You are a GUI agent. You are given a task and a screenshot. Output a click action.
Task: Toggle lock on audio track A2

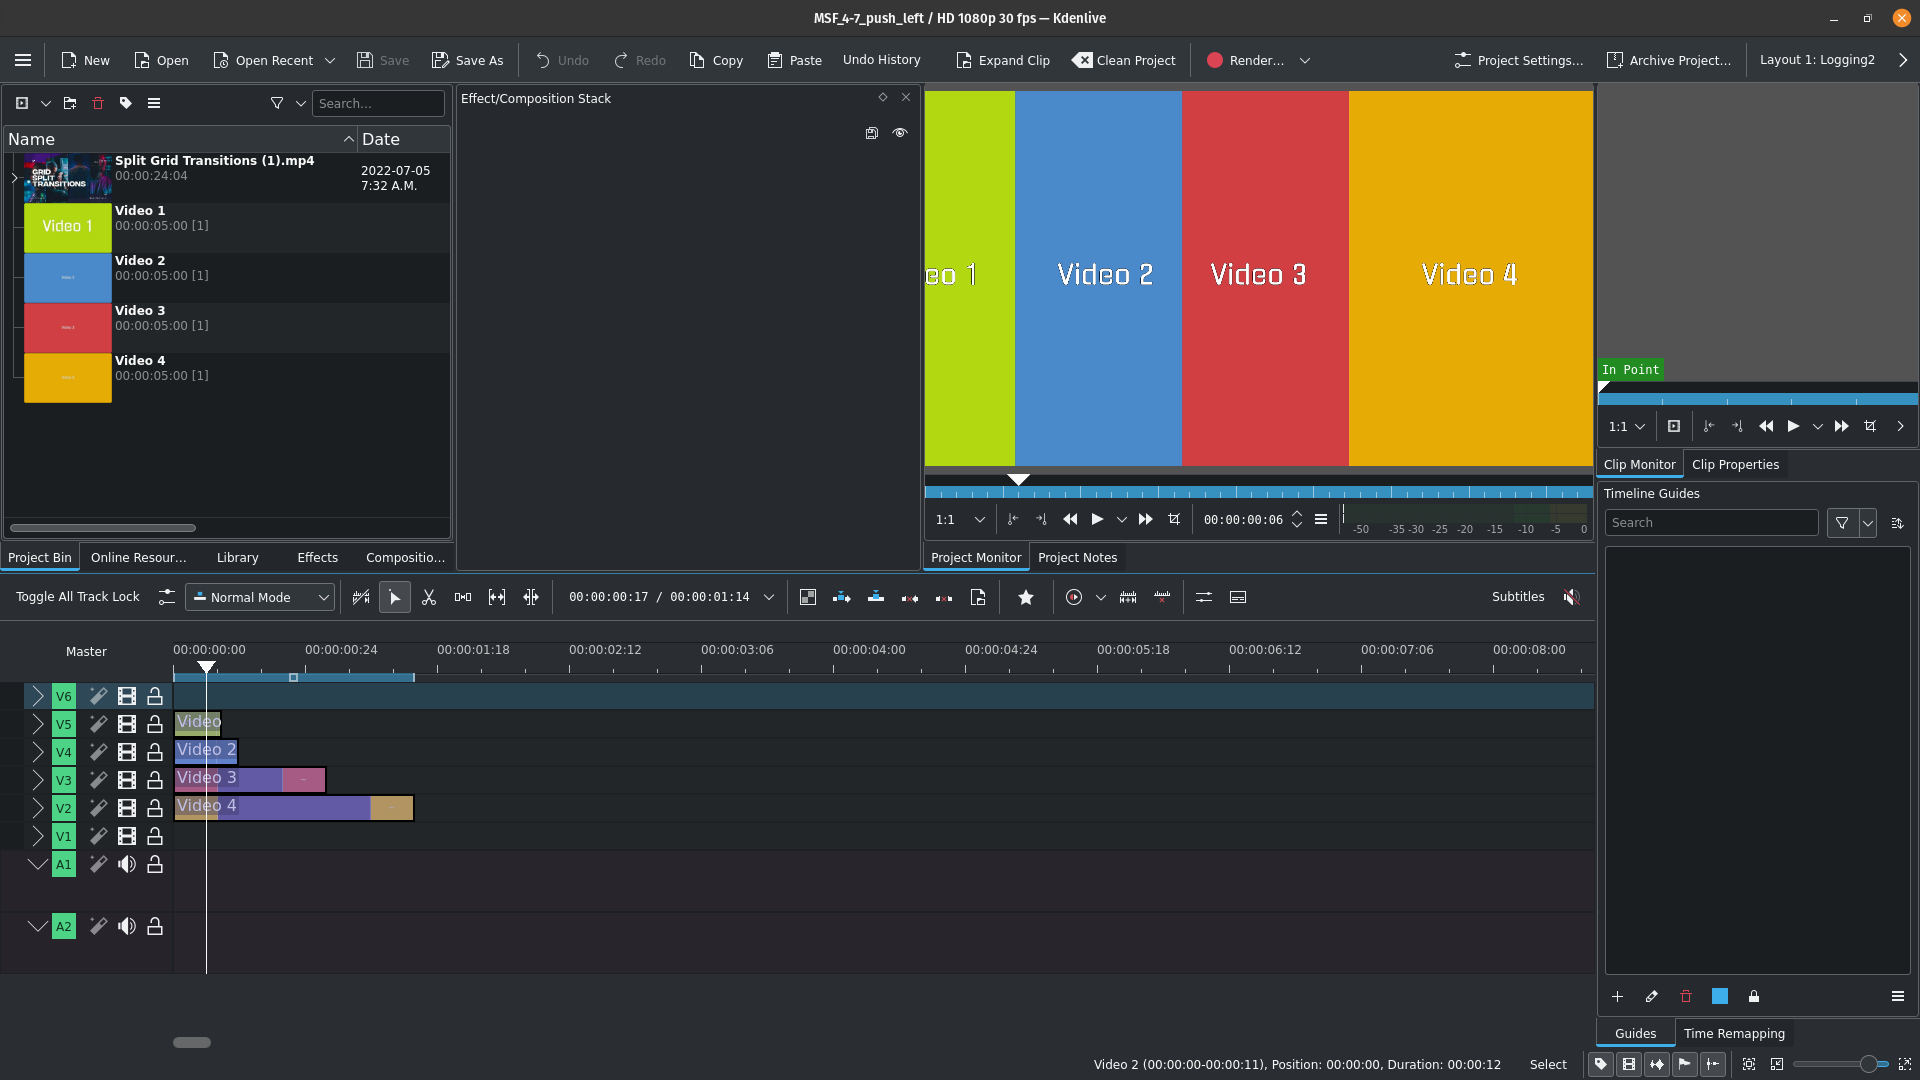click(x=155, y=926)
